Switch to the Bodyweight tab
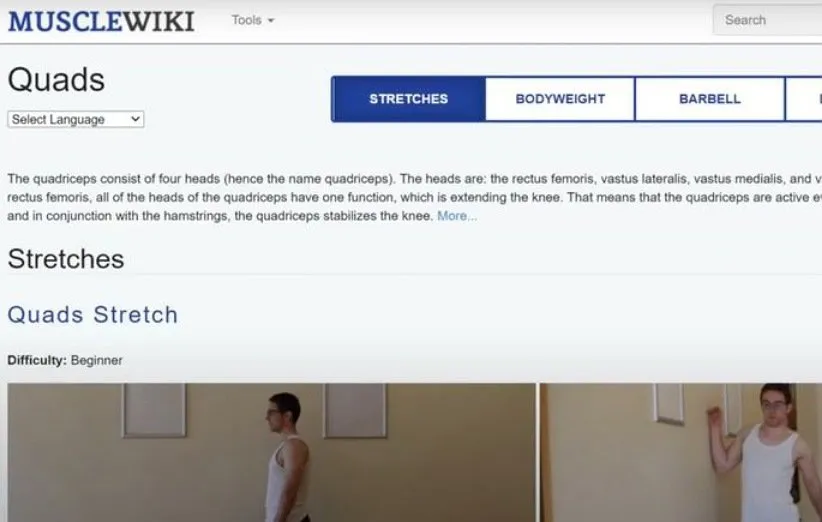This screenshot has height=522, width=822. [560, 99]
